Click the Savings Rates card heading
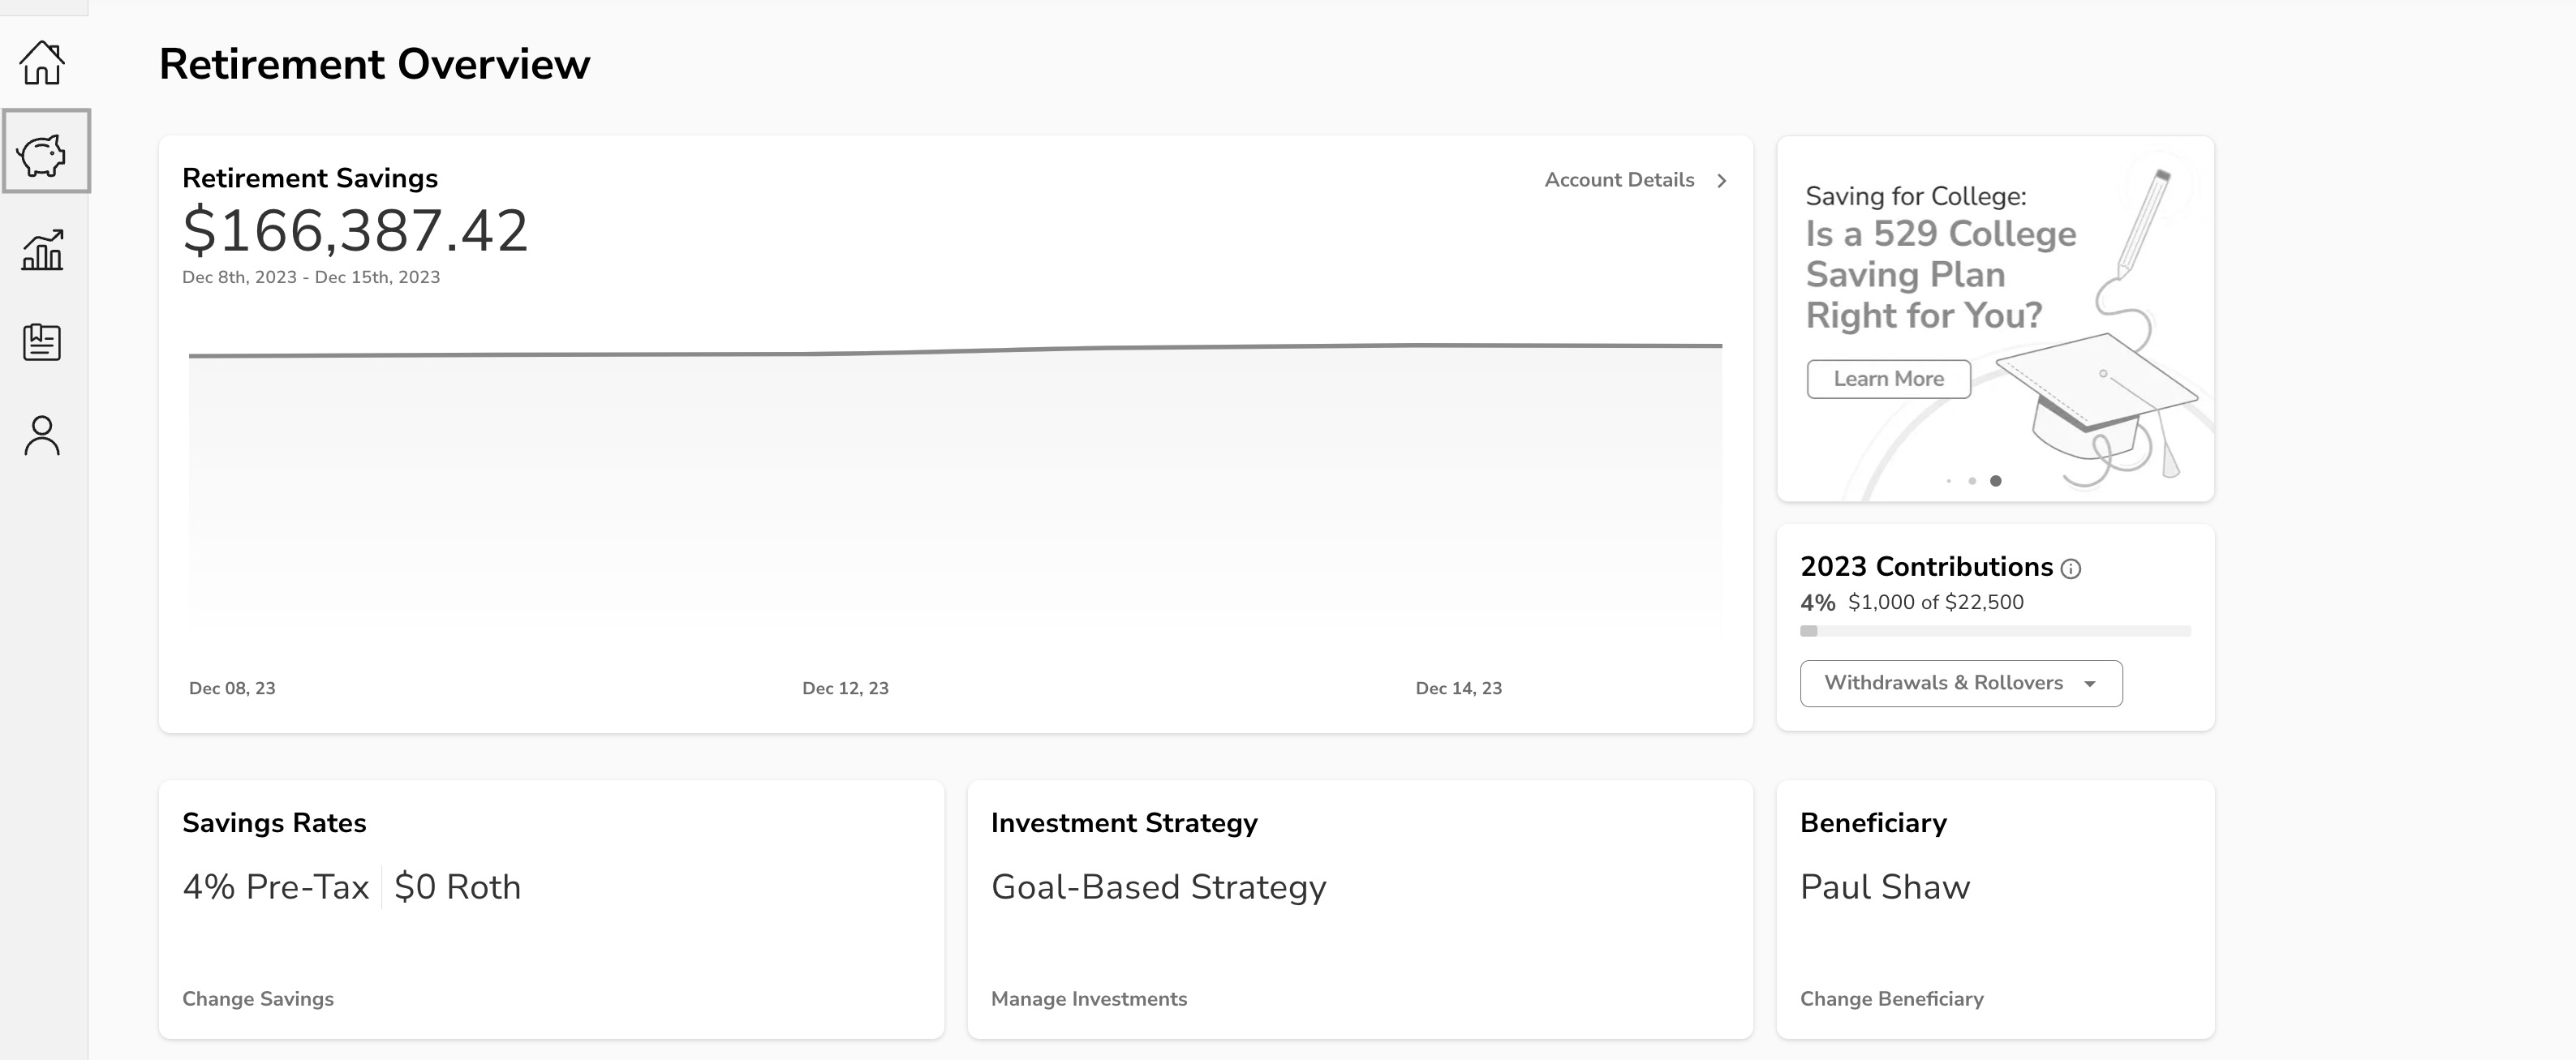The image size is (2576, 1060). pos(274,823)
